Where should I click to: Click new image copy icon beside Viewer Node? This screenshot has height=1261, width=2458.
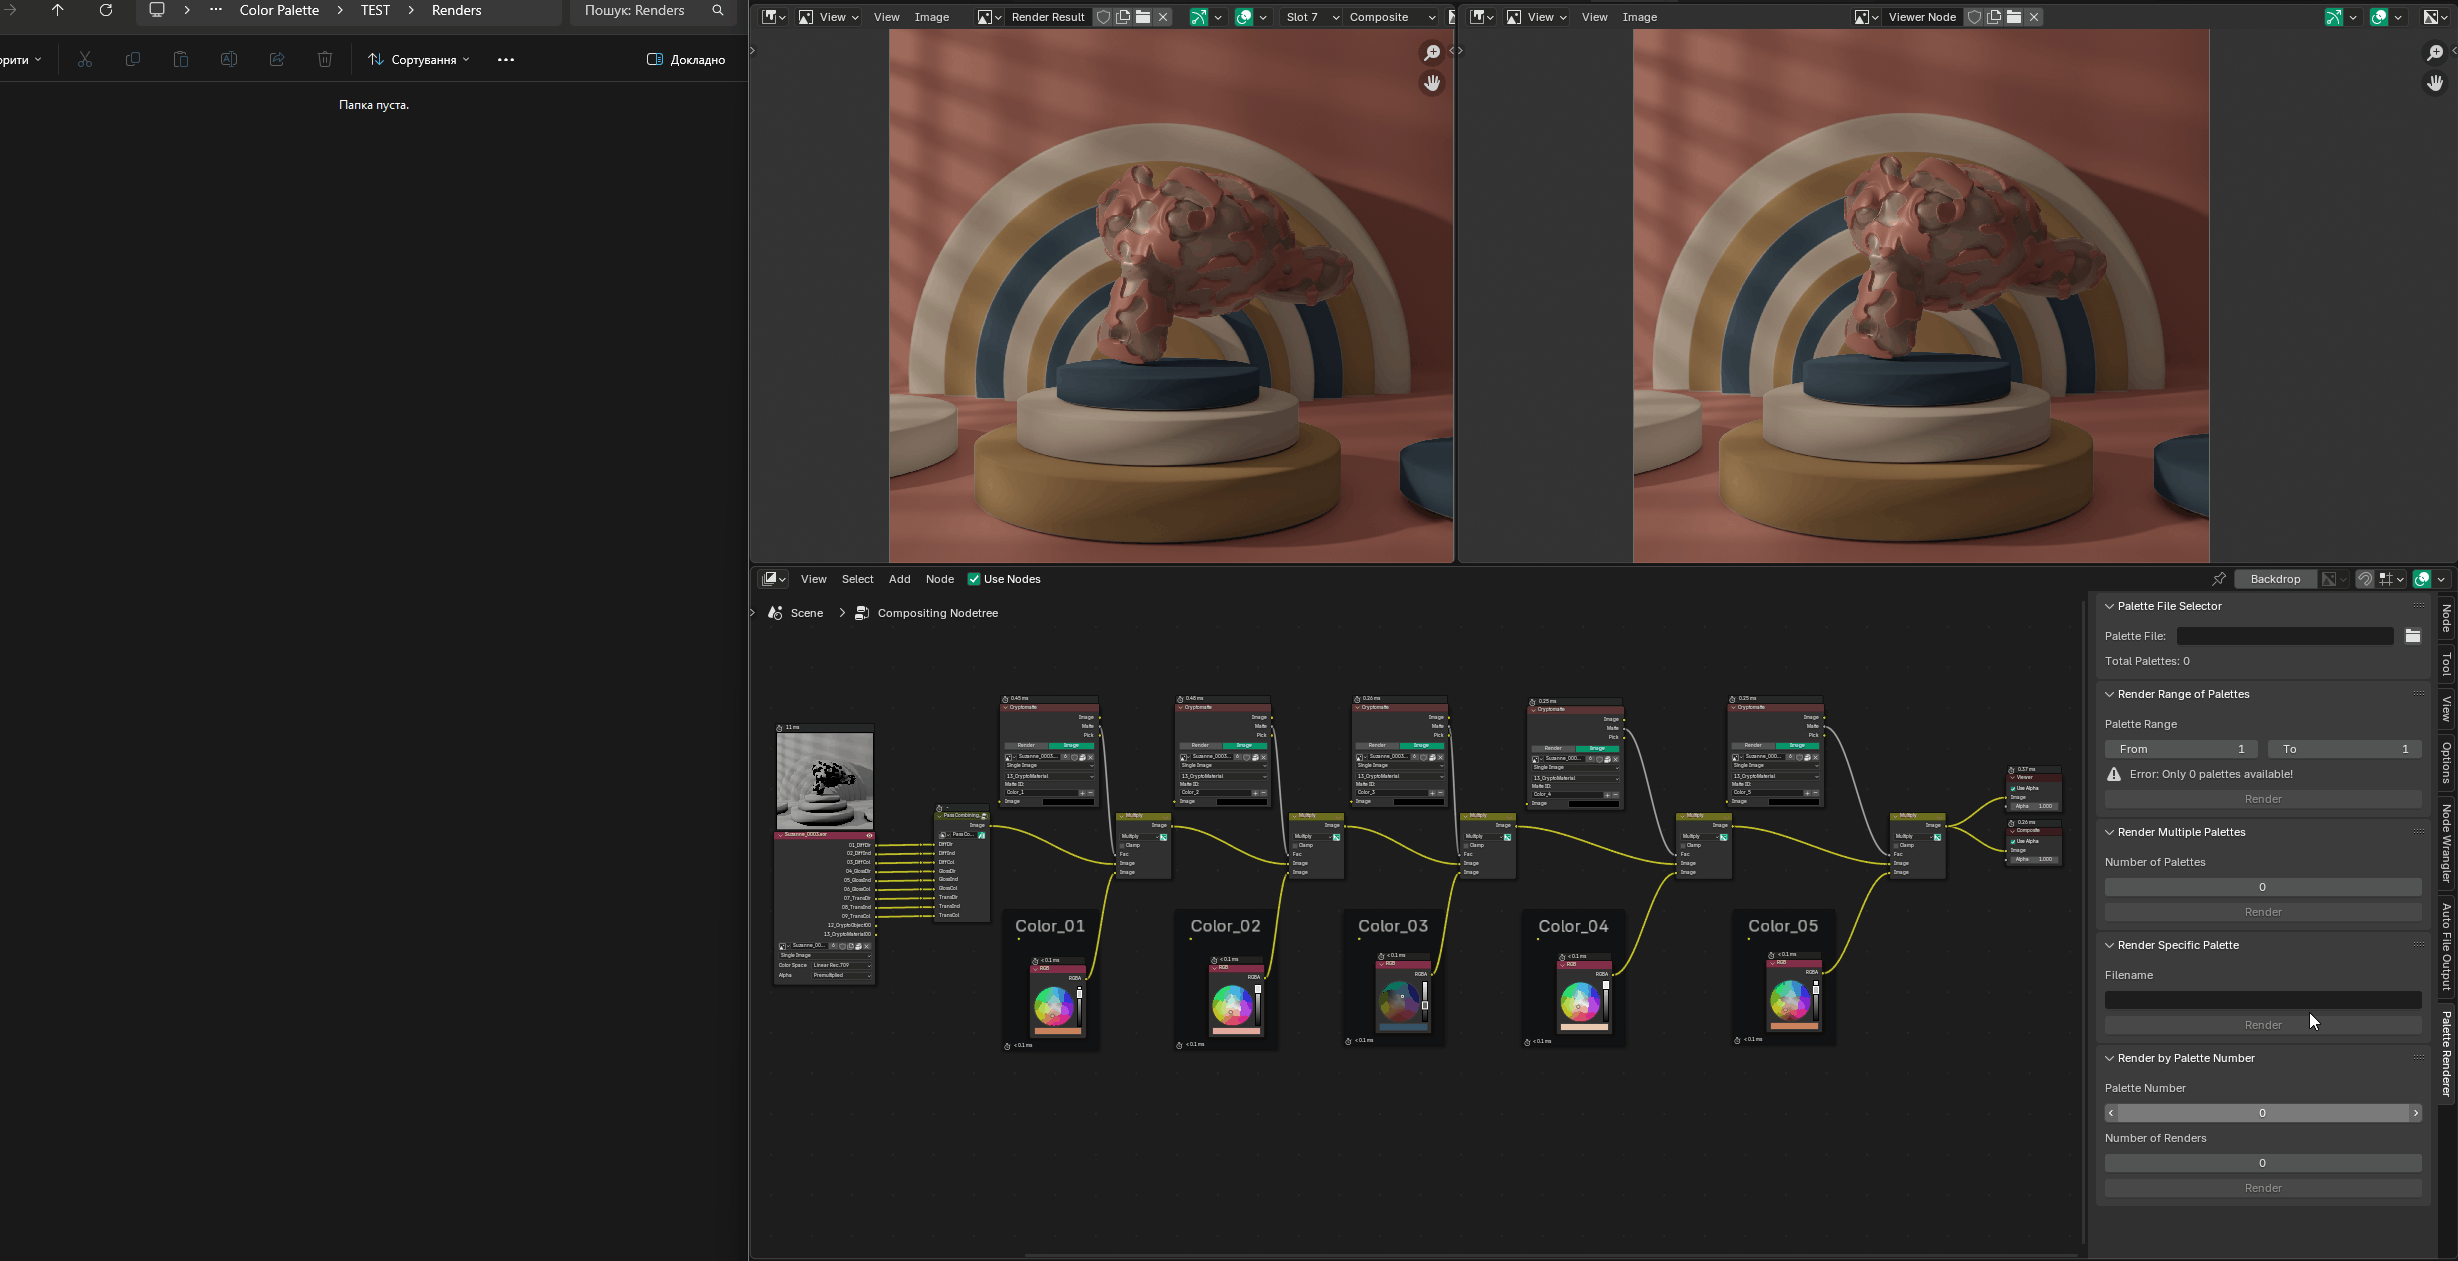(x=1994, y=17)
